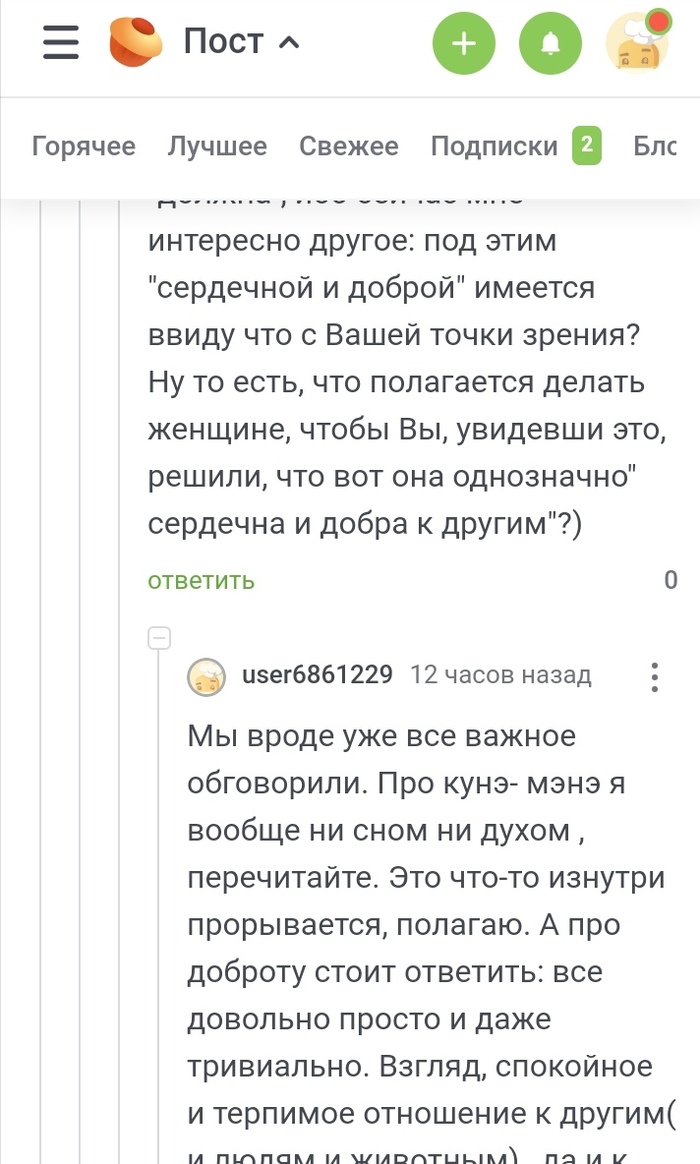Open the profile avatar menu
This screenshot has width=700, height=1164.
(637, 42)
